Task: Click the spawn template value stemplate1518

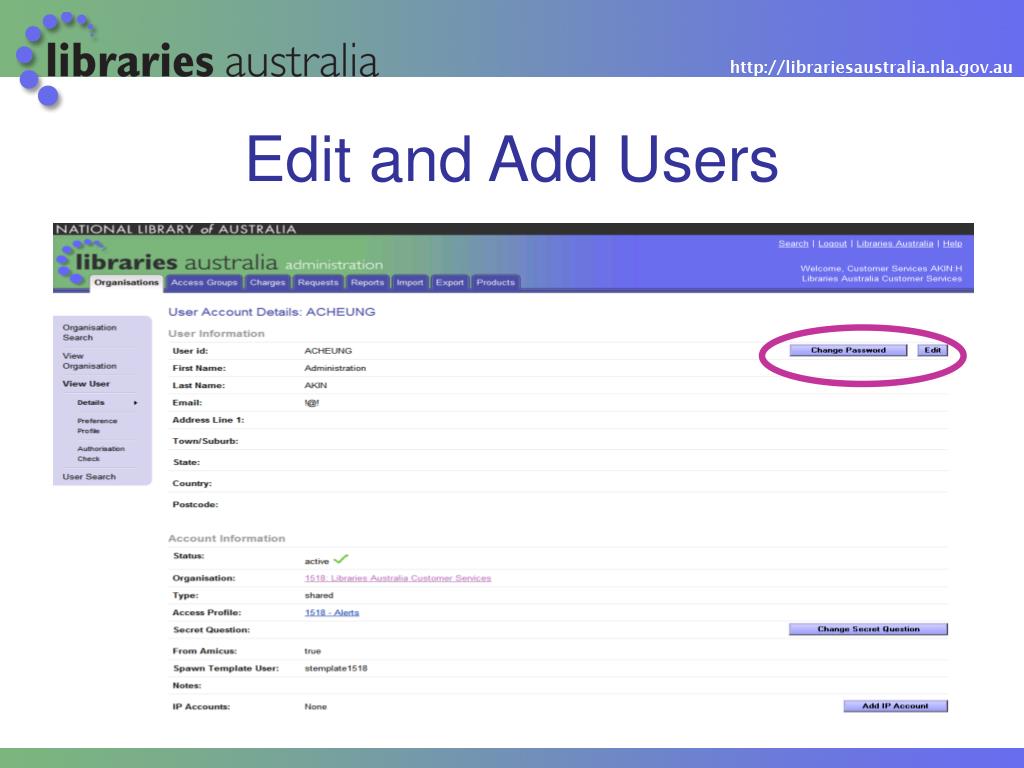Action: click(336, 669)
